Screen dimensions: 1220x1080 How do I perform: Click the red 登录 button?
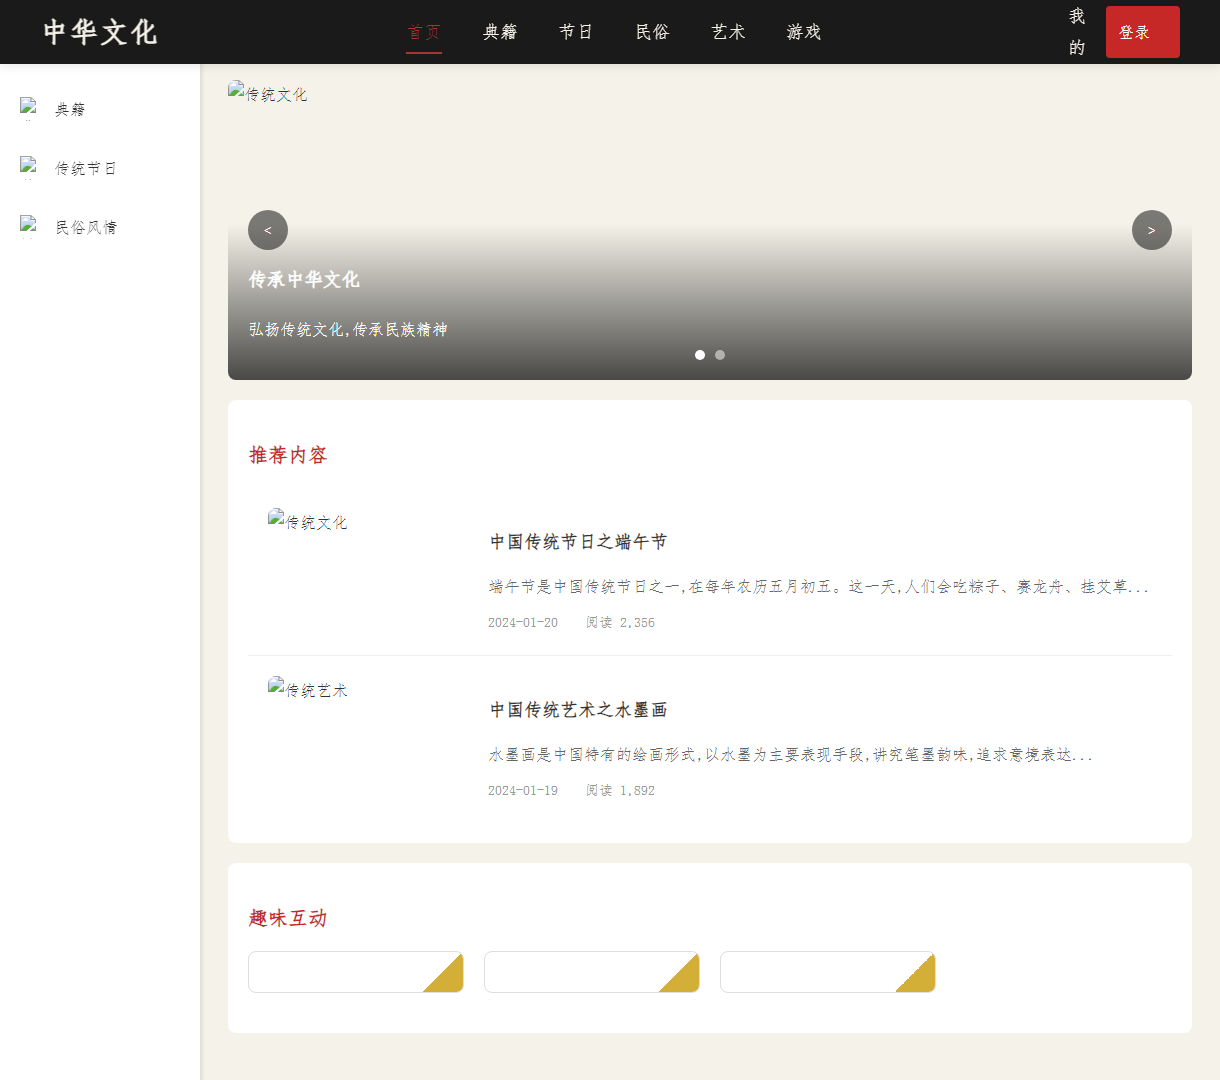(1142, 31)
